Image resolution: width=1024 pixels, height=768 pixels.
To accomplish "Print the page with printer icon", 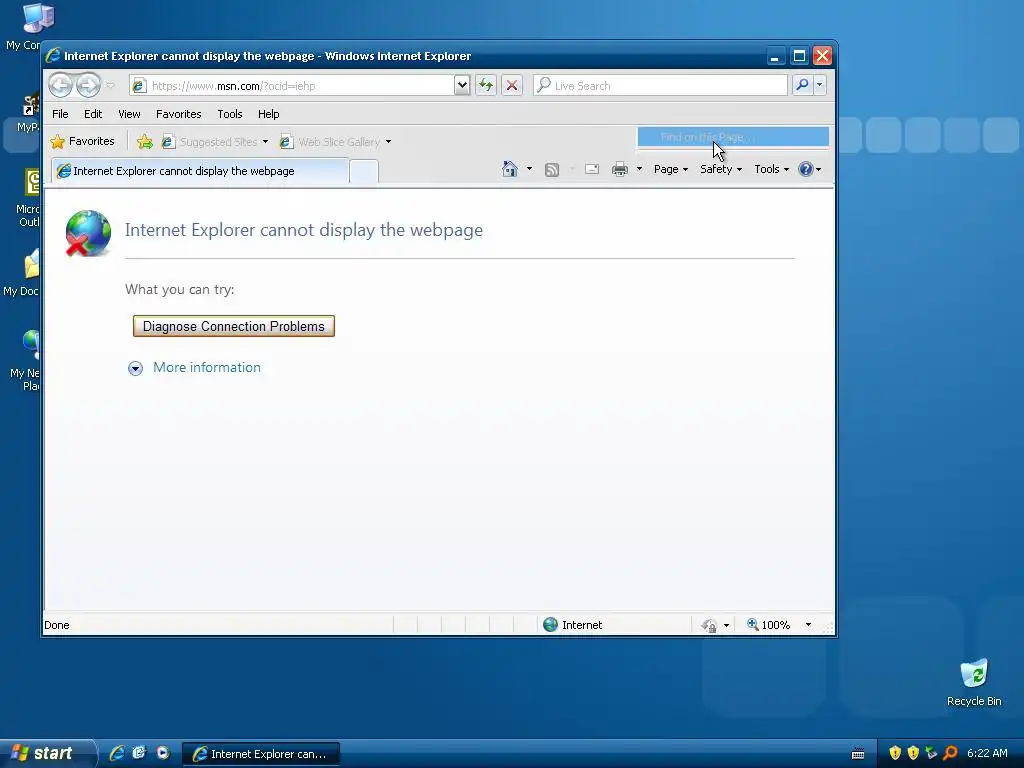I will (x=620, y=169).
